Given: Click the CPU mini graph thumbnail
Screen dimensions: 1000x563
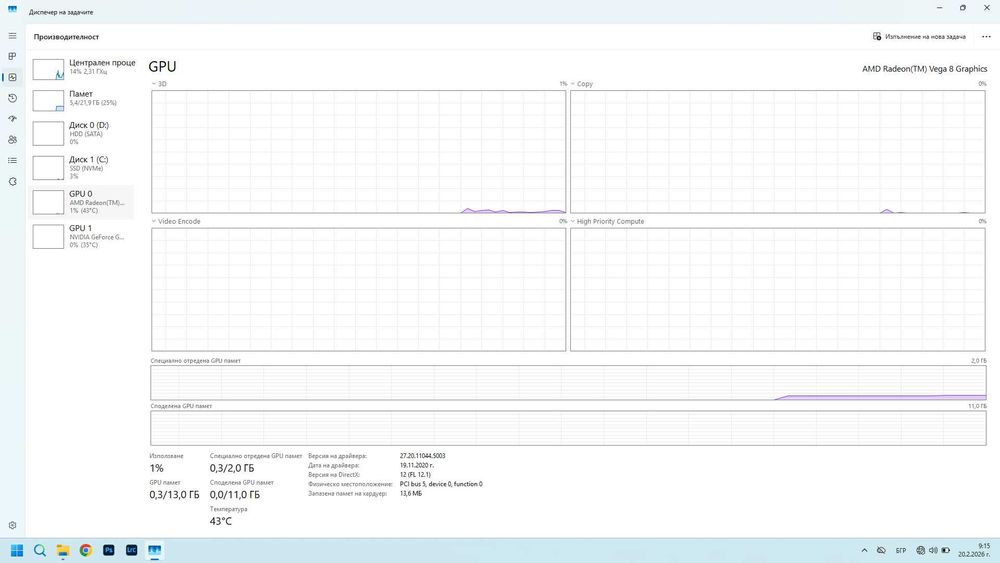Looking at the screenshot, I should (48, 69).
